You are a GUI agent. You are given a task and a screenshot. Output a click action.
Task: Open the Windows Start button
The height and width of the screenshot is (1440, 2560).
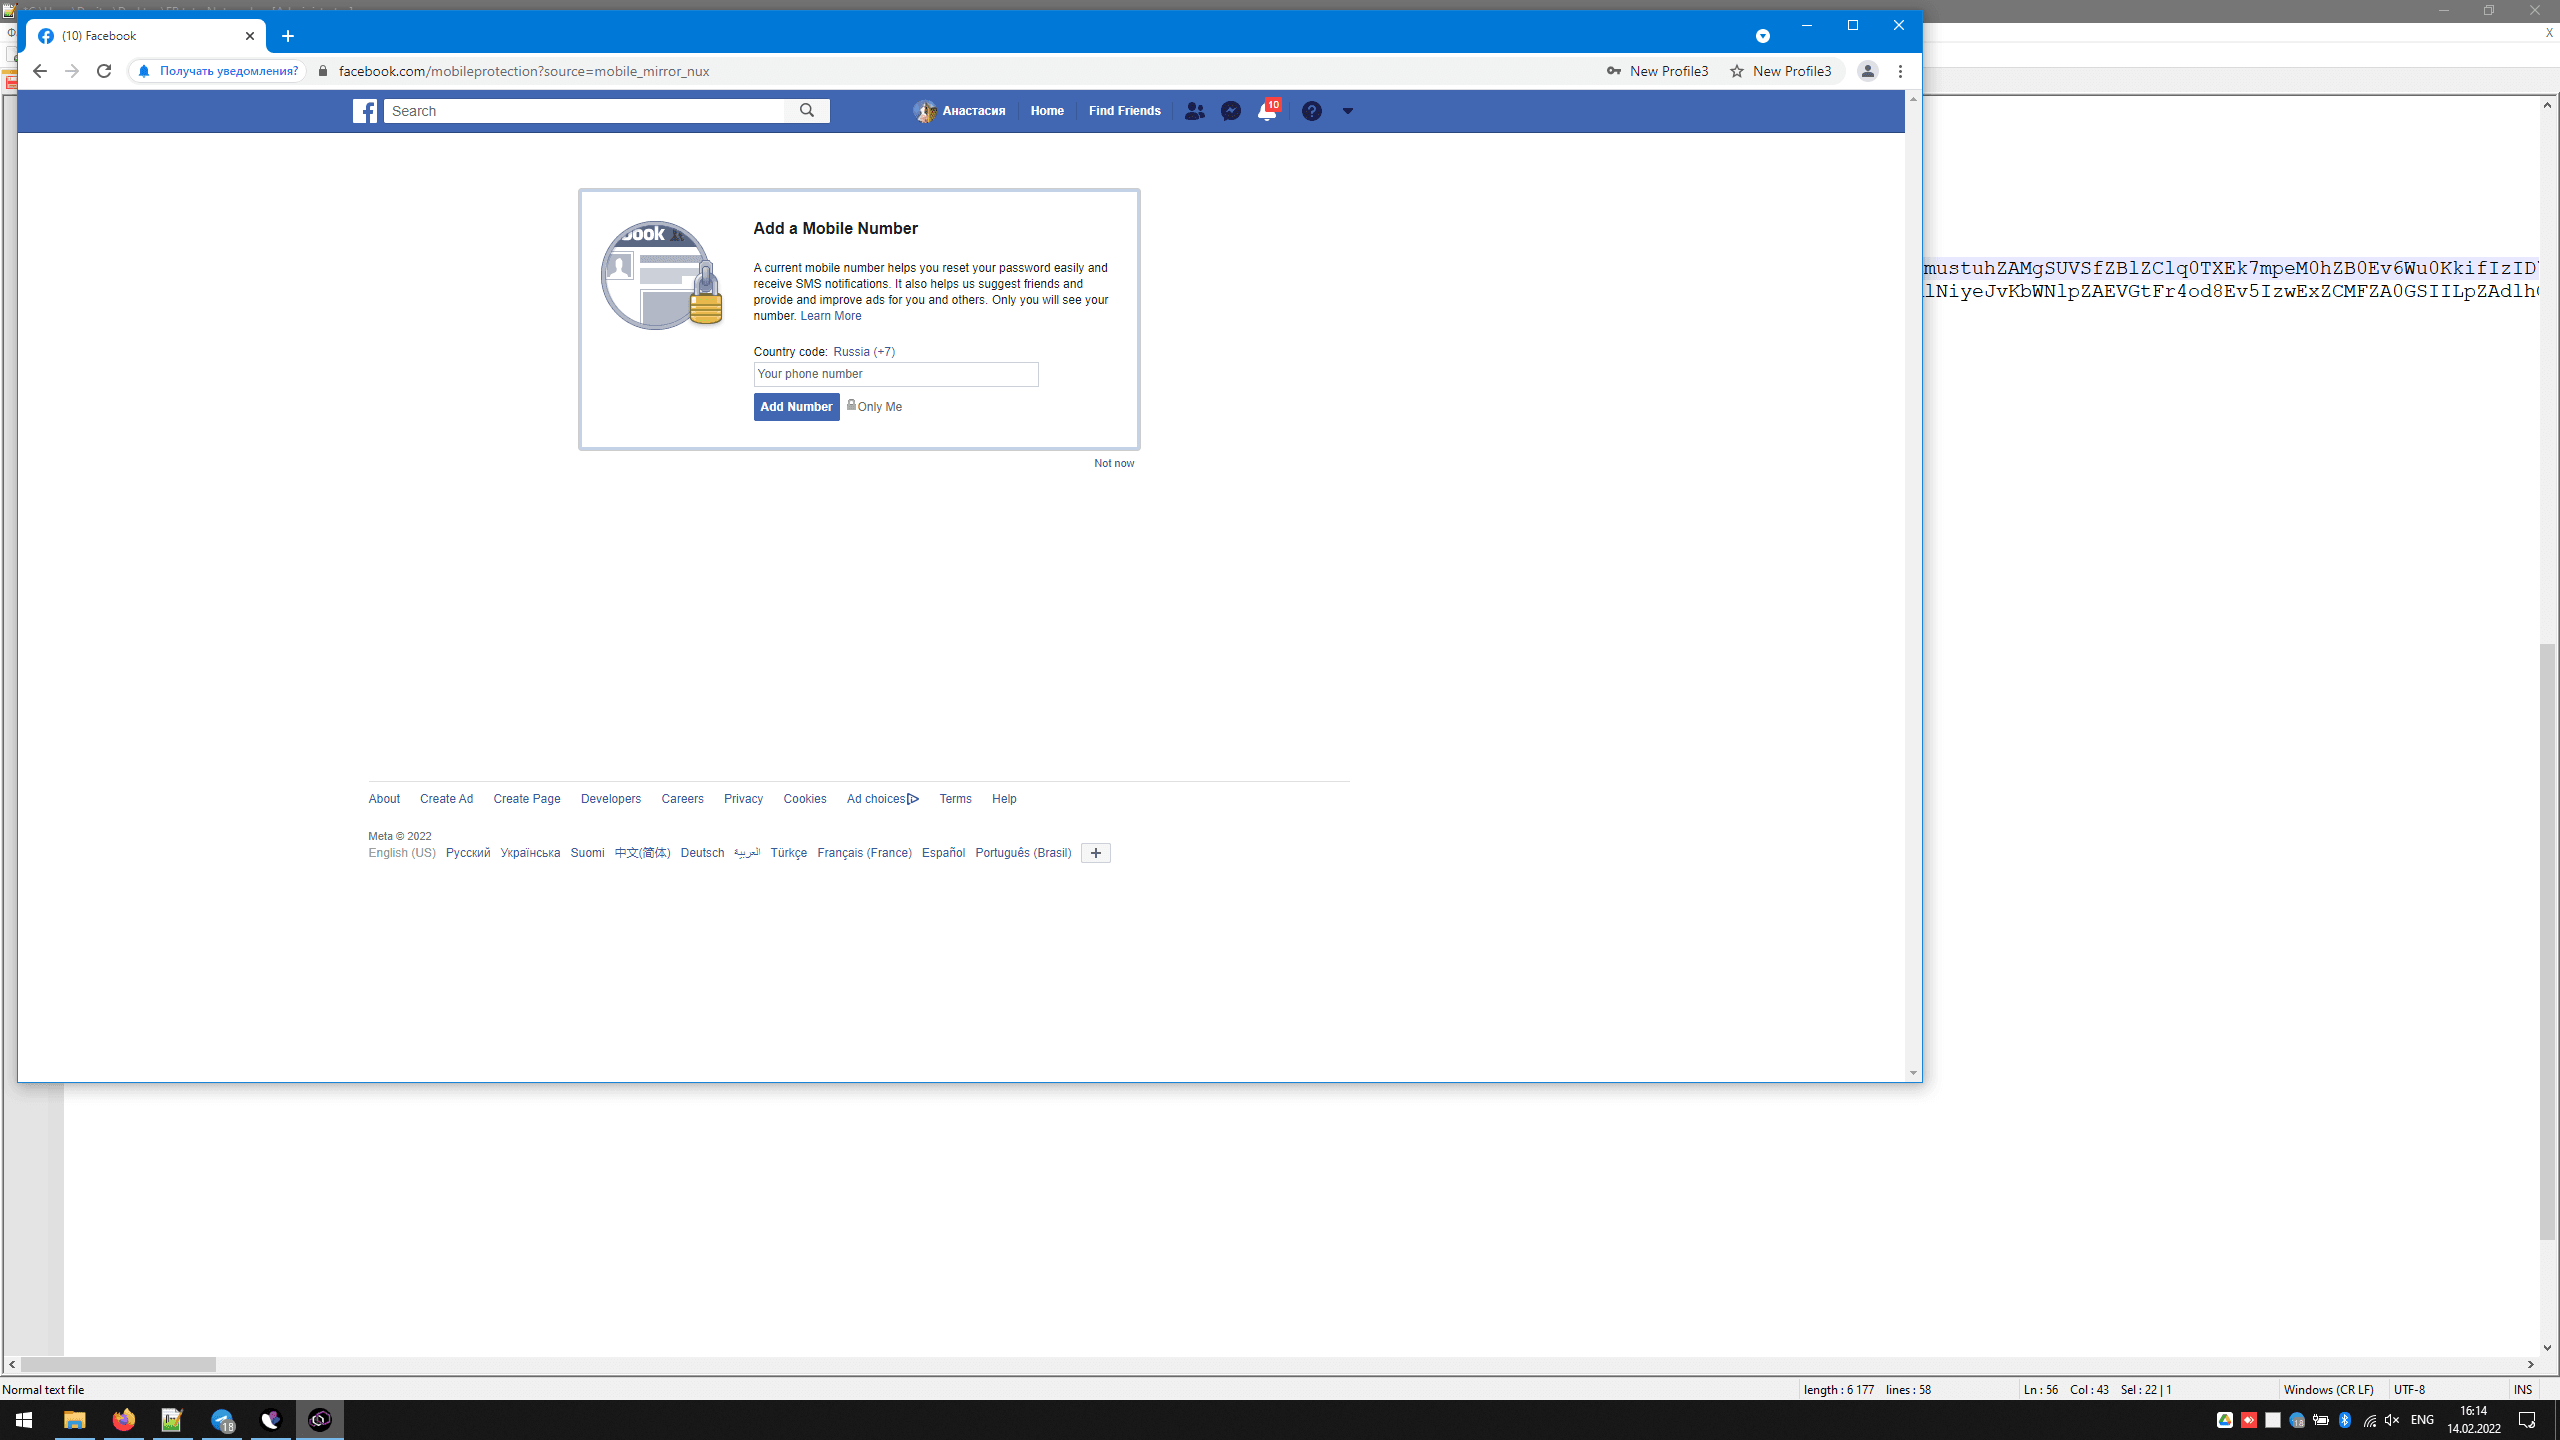click(24, 1420)
